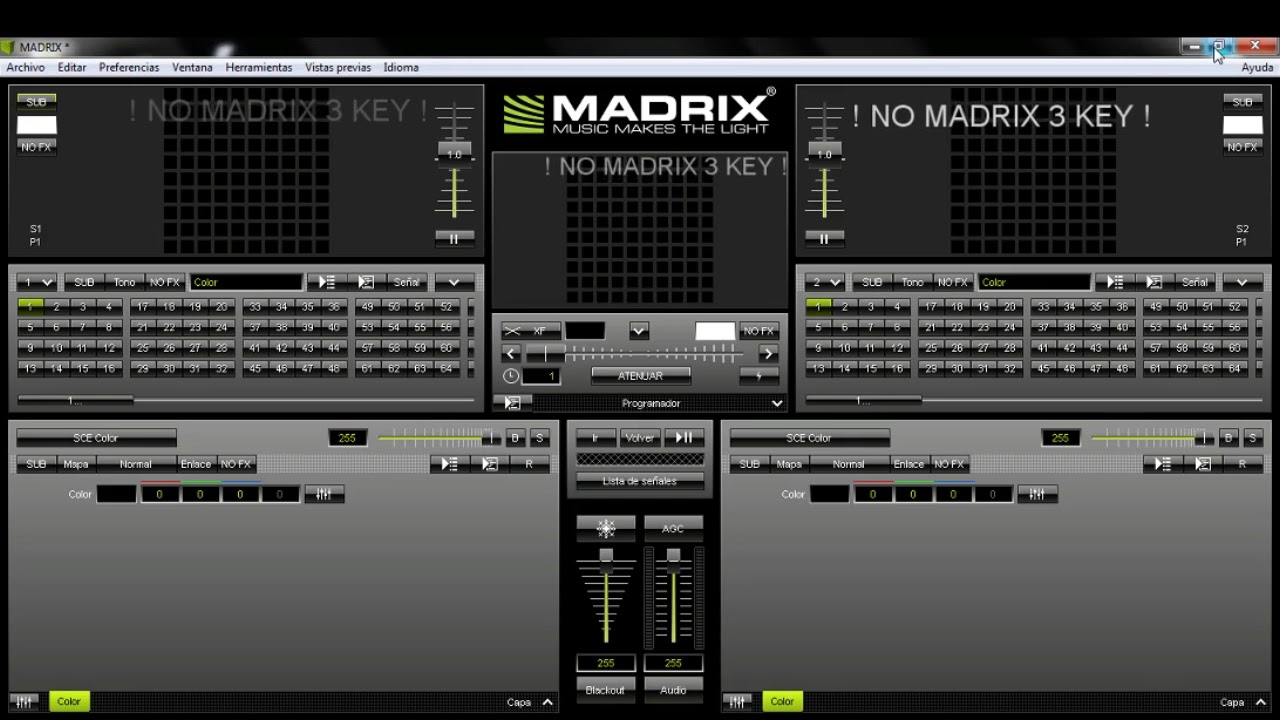Open right storage chaser list icon

coord(1114,282)
